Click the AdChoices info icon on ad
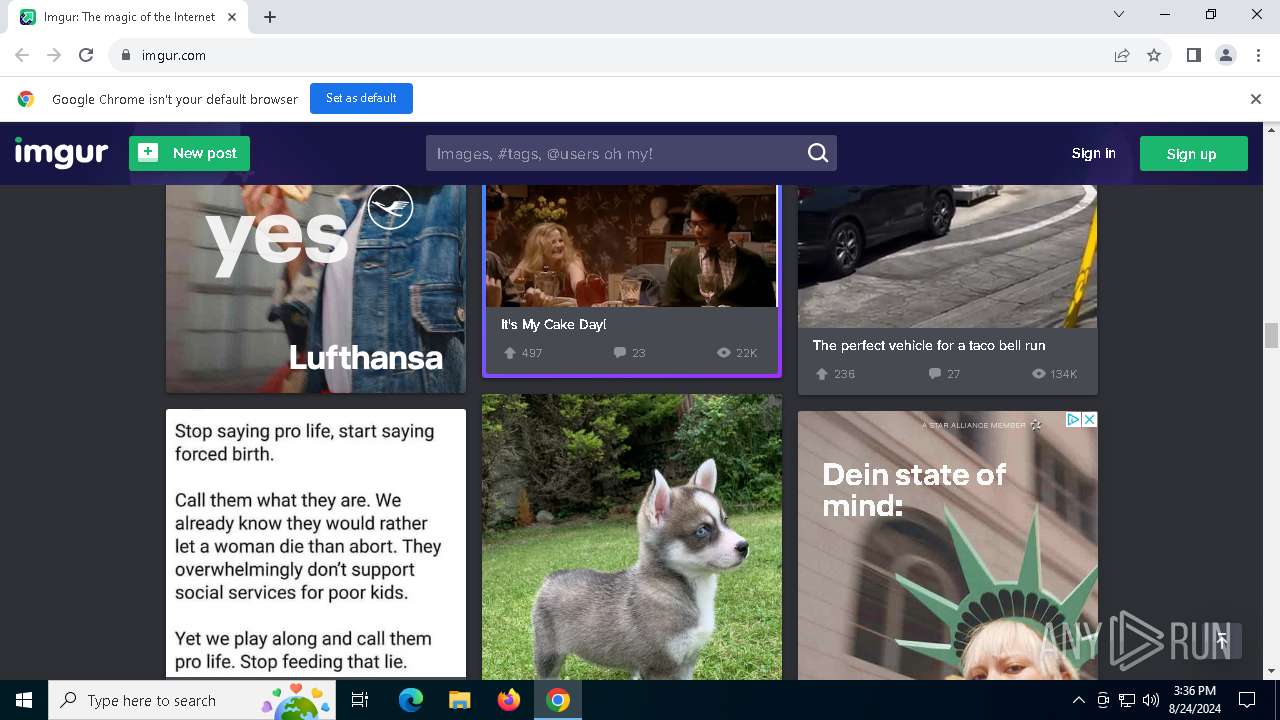Viewport: 1280px width, 720px height. (1073, 420)
